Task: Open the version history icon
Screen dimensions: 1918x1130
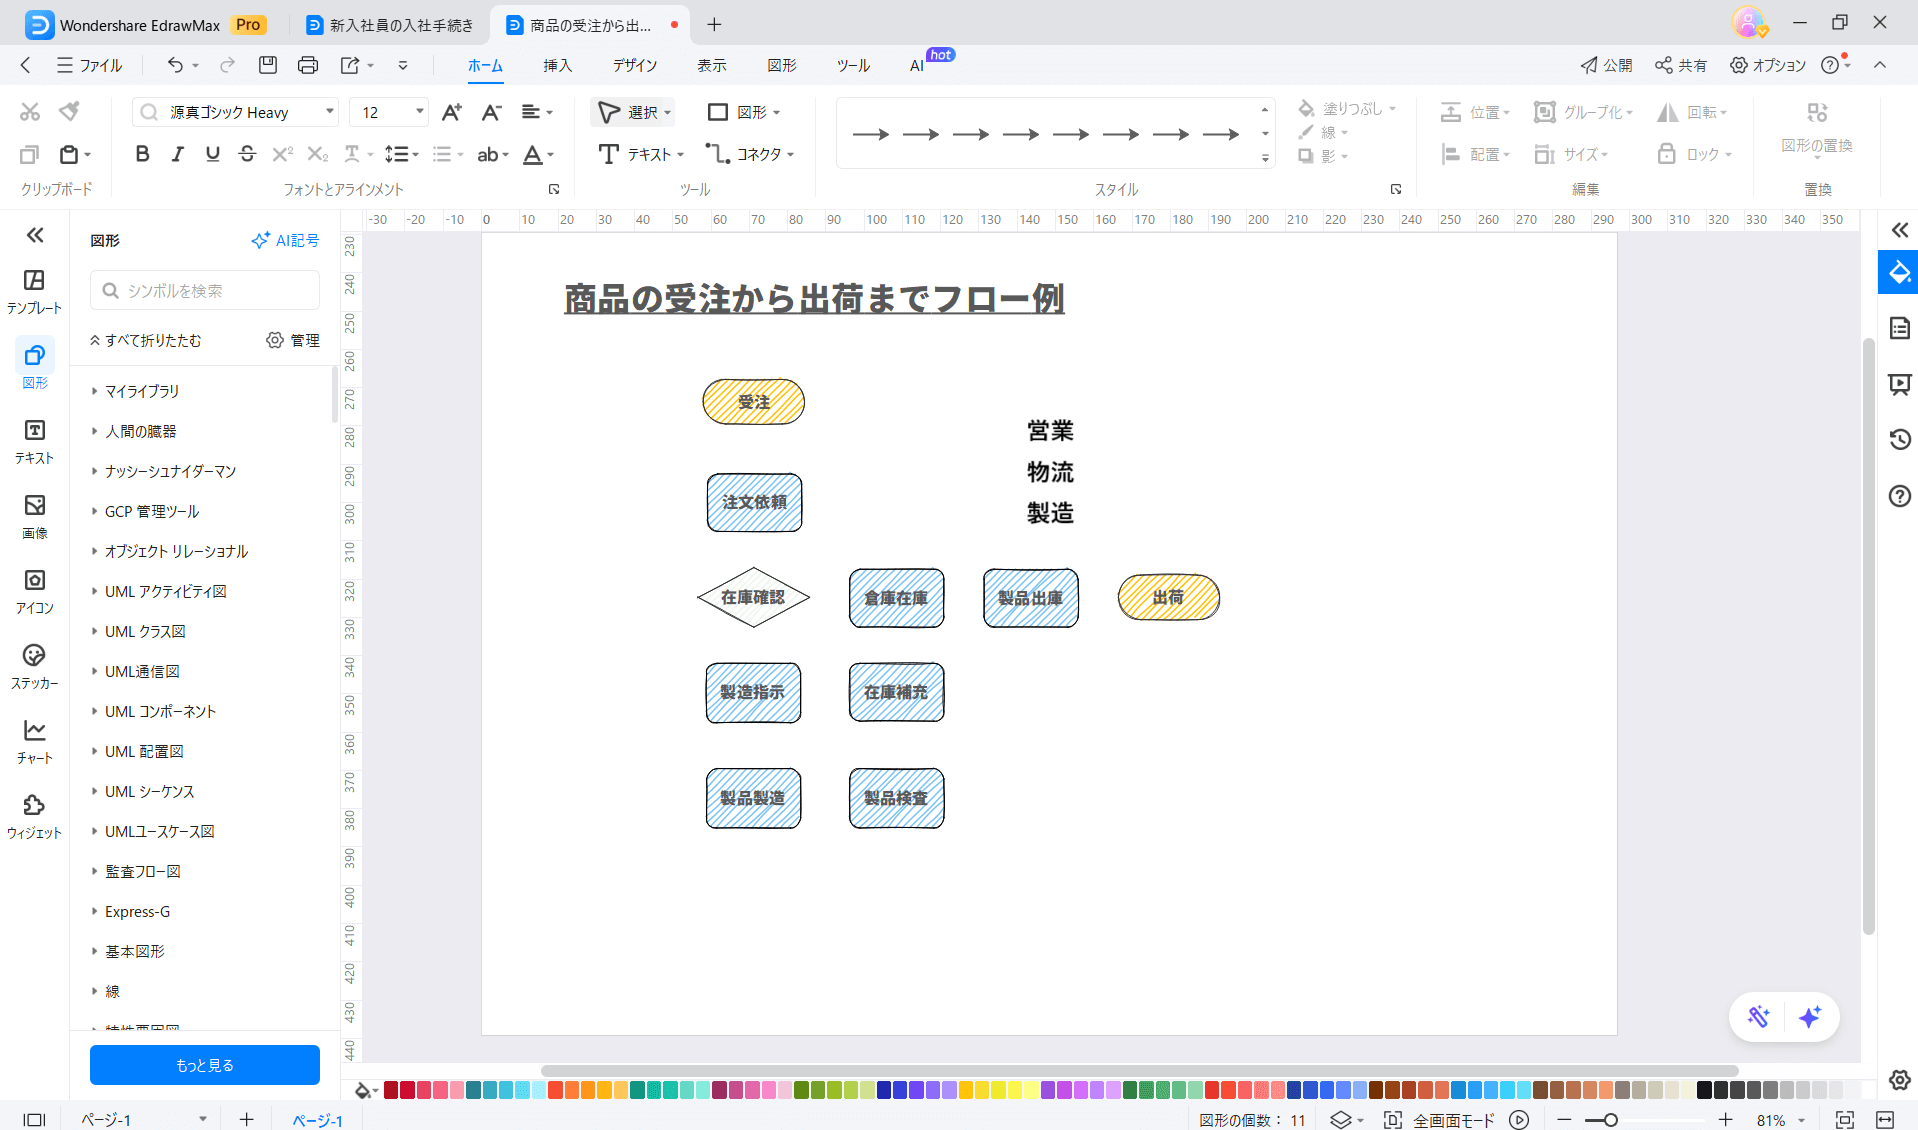Action: tap(1899, 439)
